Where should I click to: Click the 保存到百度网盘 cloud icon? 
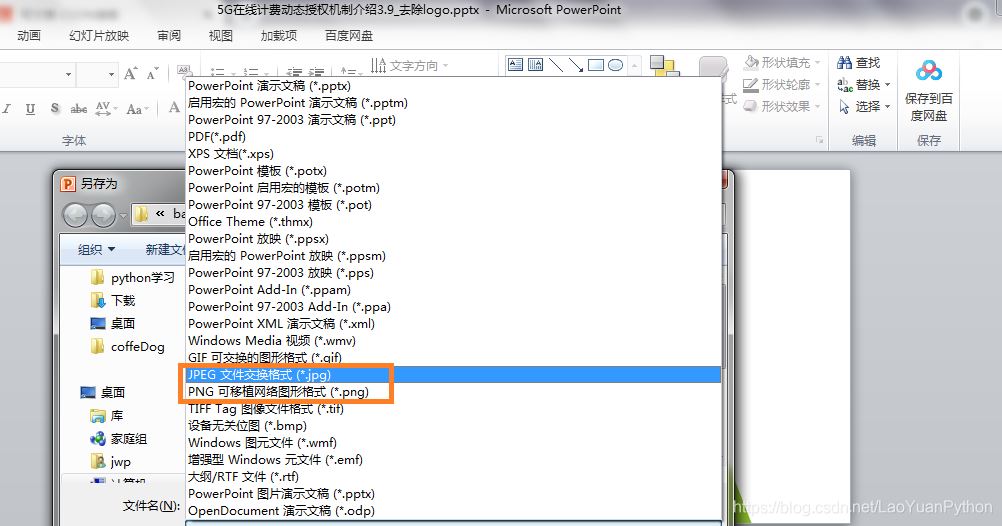(929, 70)
